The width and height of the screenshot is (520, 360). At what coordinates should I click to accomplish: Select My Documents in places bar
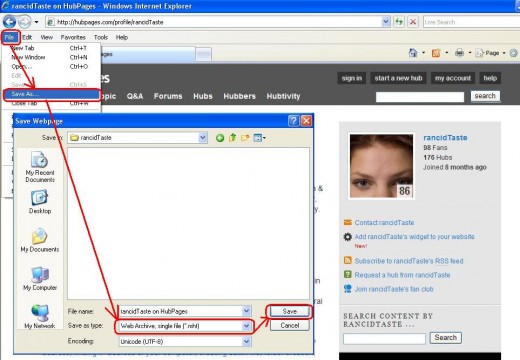pos(40,240)
